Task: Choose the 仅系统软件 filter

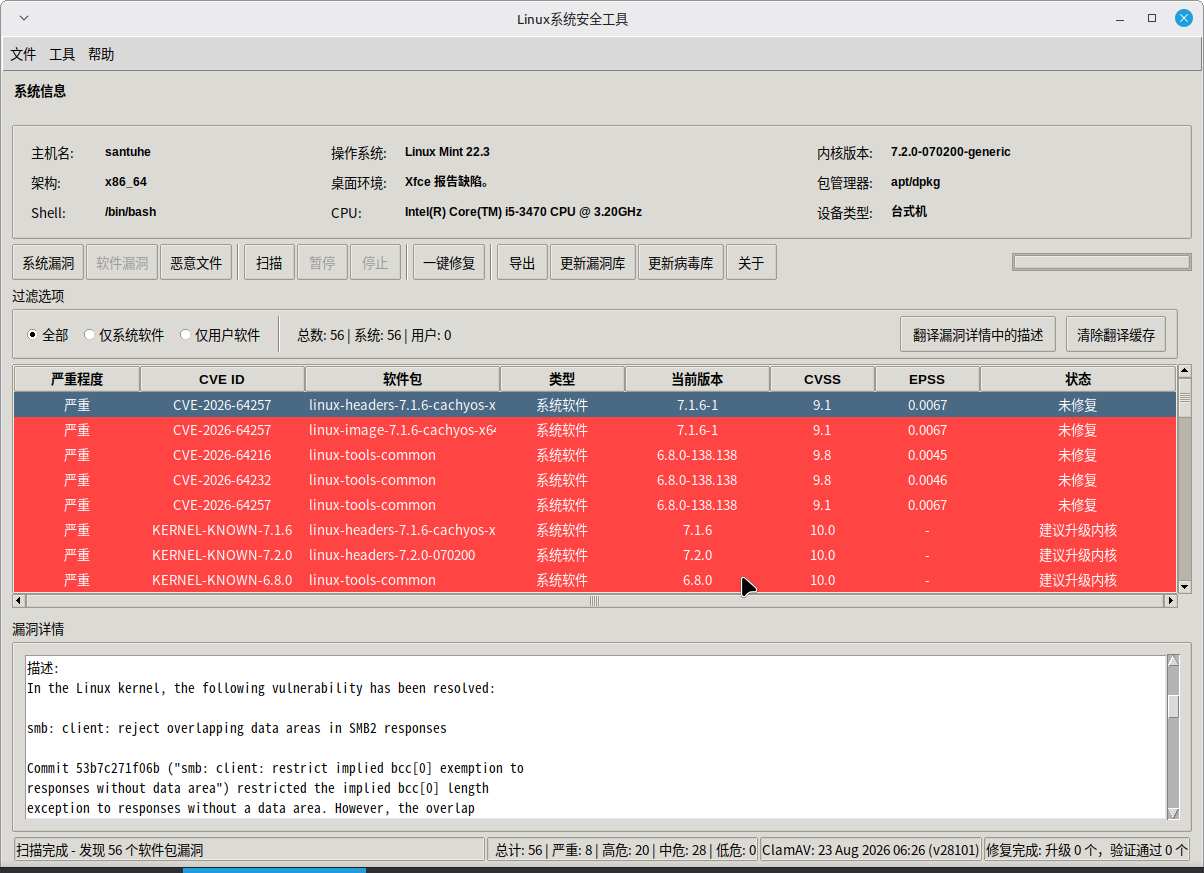Action: [124, 335]
